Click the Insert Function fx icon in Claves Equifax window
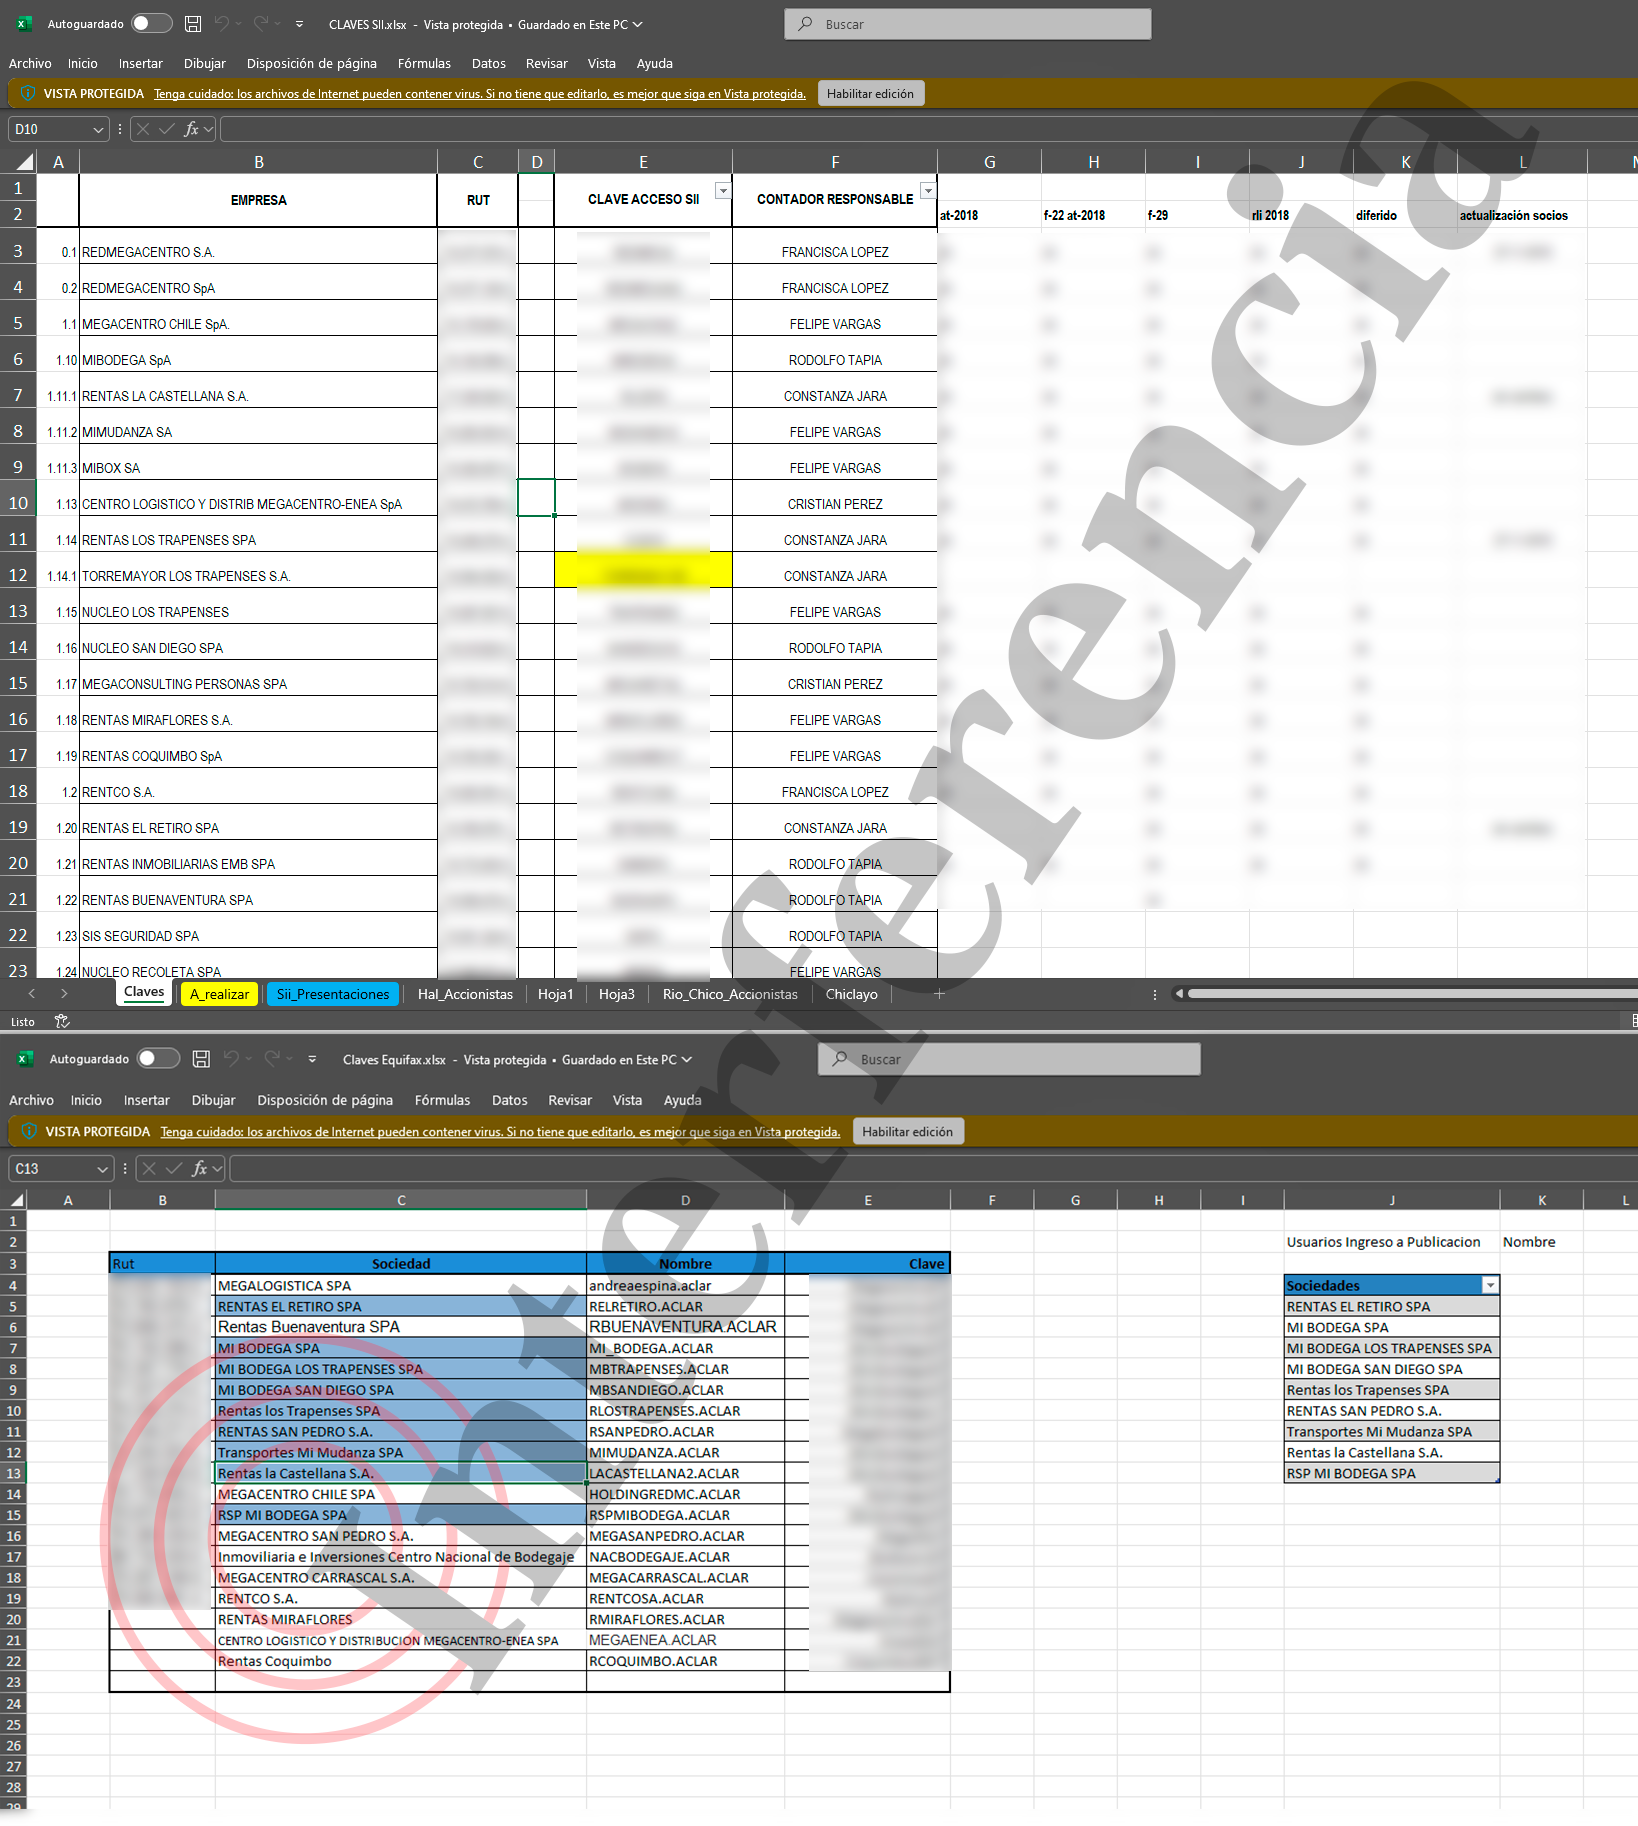The width and height of the screenshot is (1638, 1826). pyautogui.click(x=199, y=1168)
